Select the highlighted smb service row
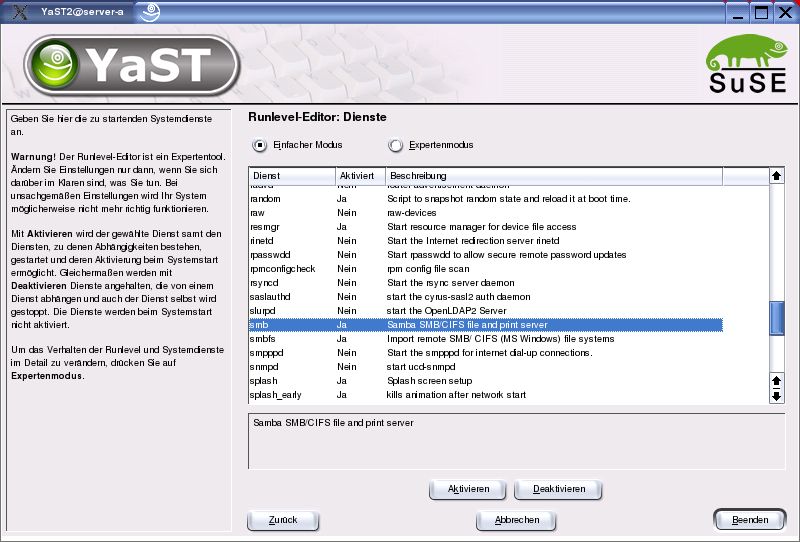This screenshot has width=800, height=542. coord(486,325)
